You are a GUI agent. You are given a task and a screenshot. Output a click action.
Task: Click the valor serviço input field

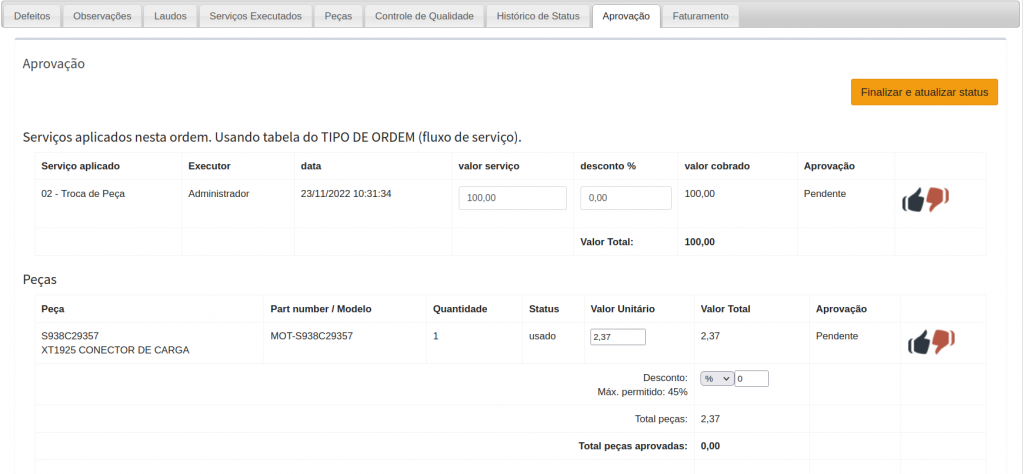tap(513, 198)
